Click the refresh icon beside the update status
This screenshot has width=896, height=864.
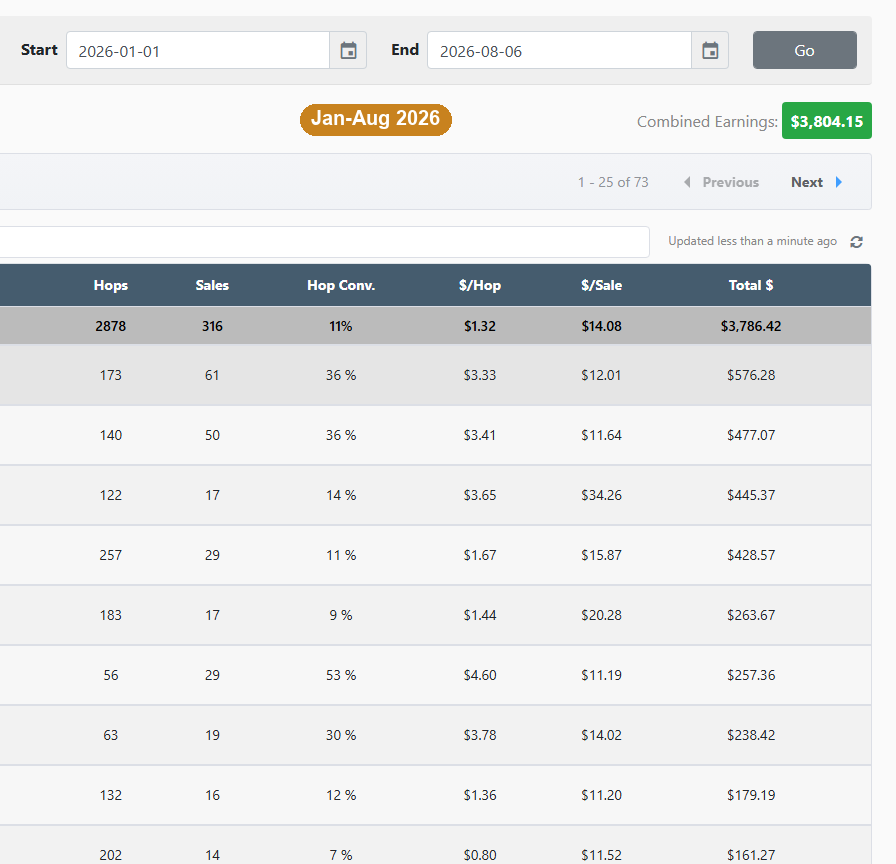(856, 242)
